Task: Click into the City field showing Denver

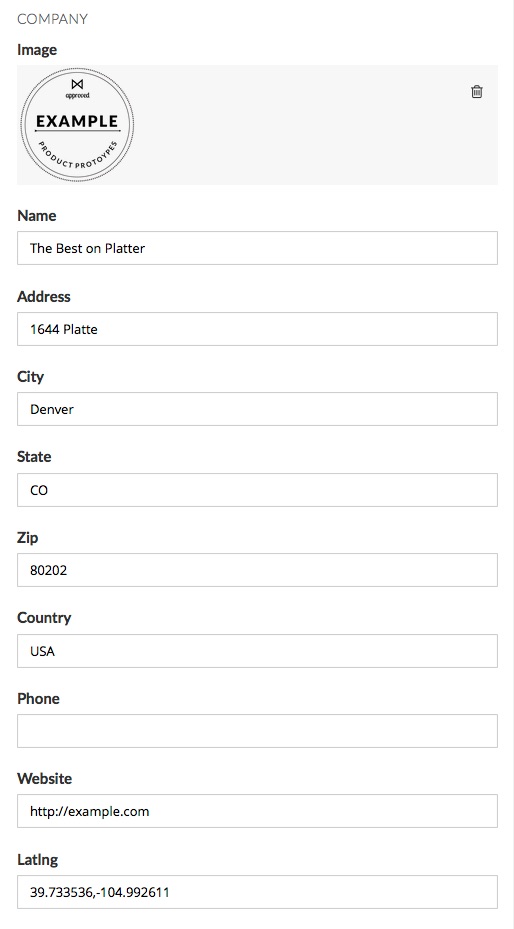Action: click(x=257, y=409)
